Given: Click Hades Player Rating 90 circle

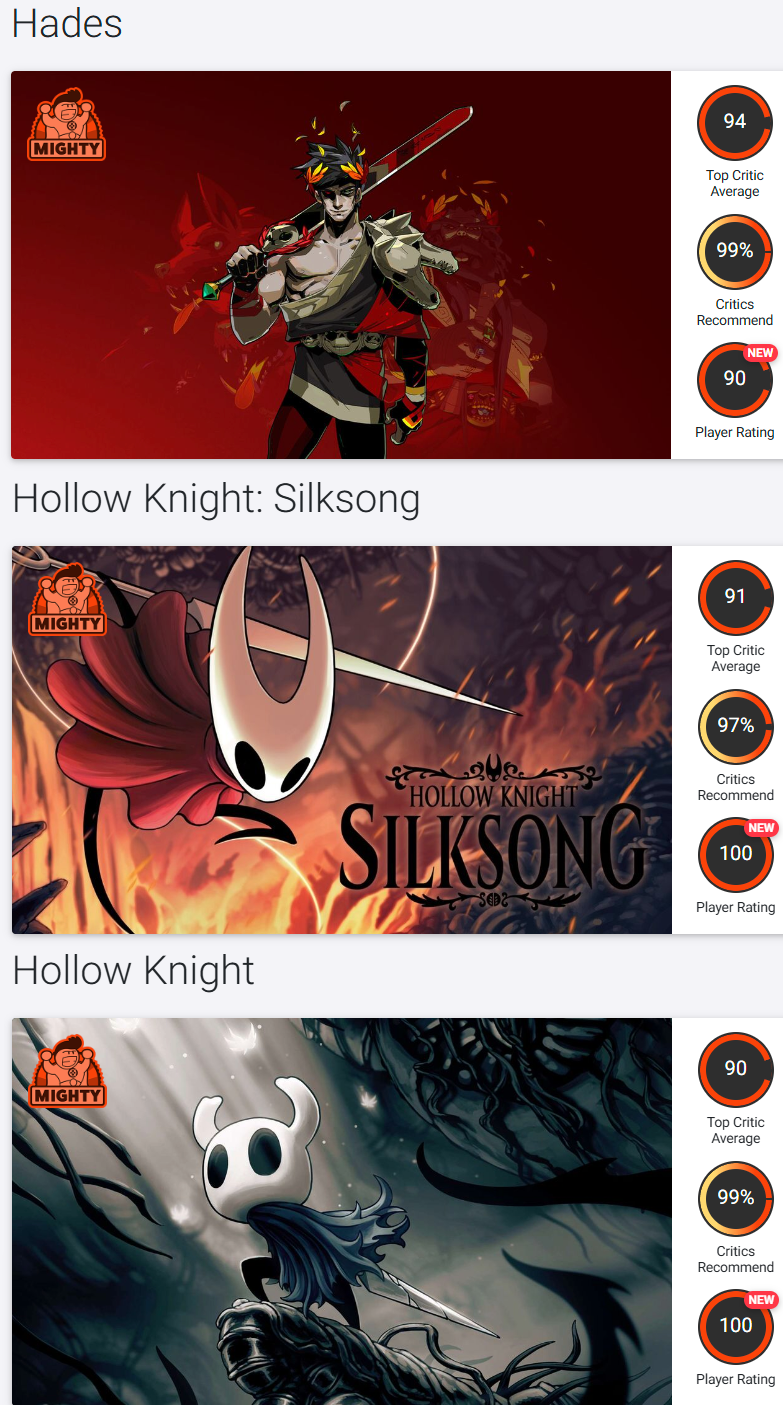Looking at the screenshot, I should pyautogui.click(x=735, y=379).
